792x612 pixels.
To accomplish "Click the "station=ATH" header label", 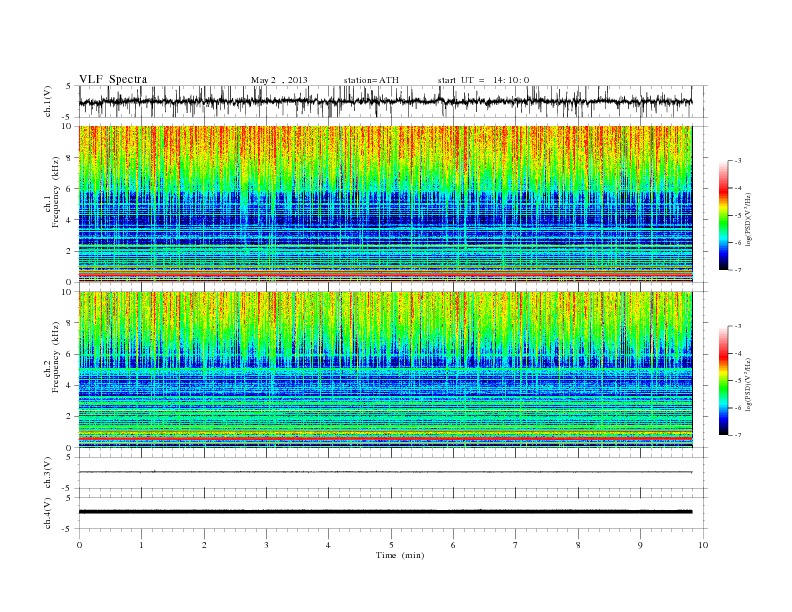I will point(371,80).
